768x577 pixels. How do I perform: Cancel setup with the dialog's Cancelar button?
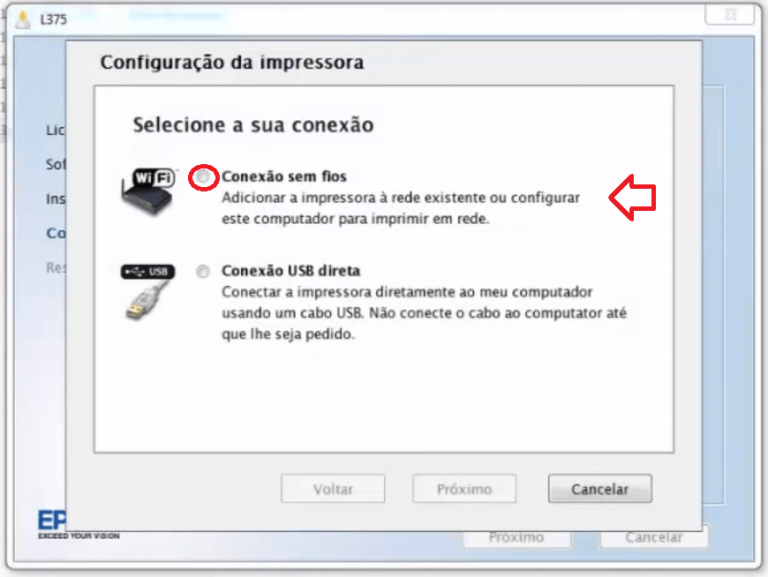[x=600, y=488]
